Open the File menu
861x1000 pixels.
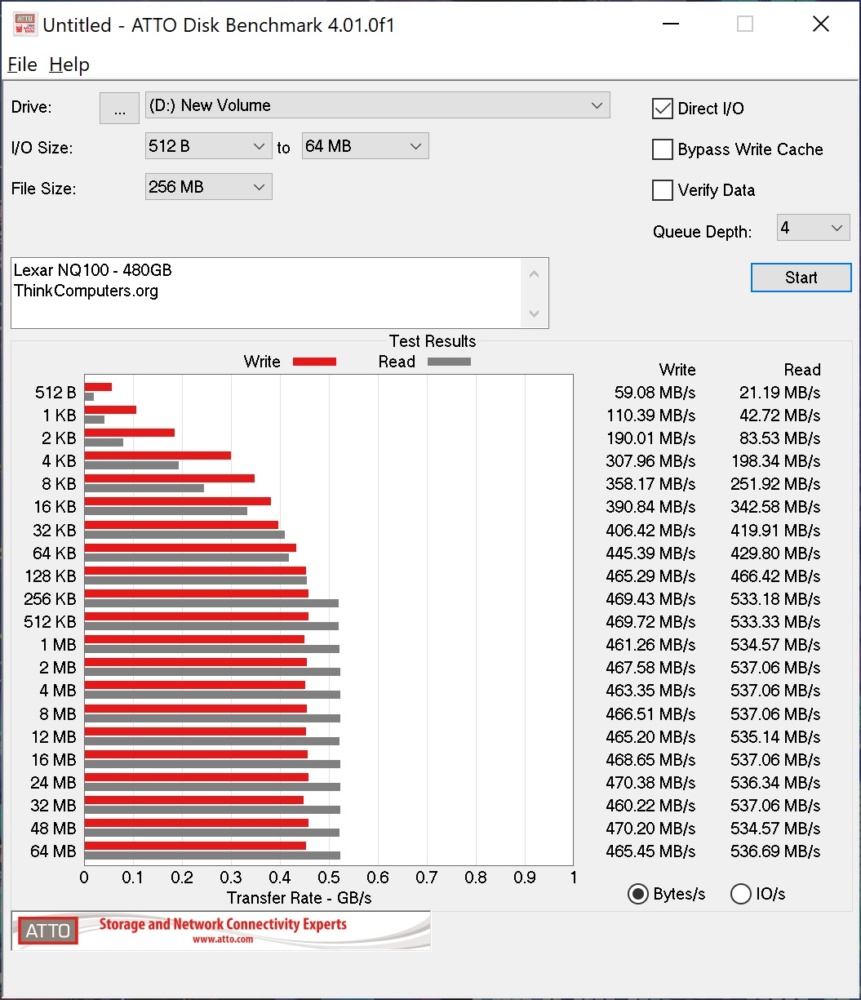pyautogui.click(x=22, y=64)
